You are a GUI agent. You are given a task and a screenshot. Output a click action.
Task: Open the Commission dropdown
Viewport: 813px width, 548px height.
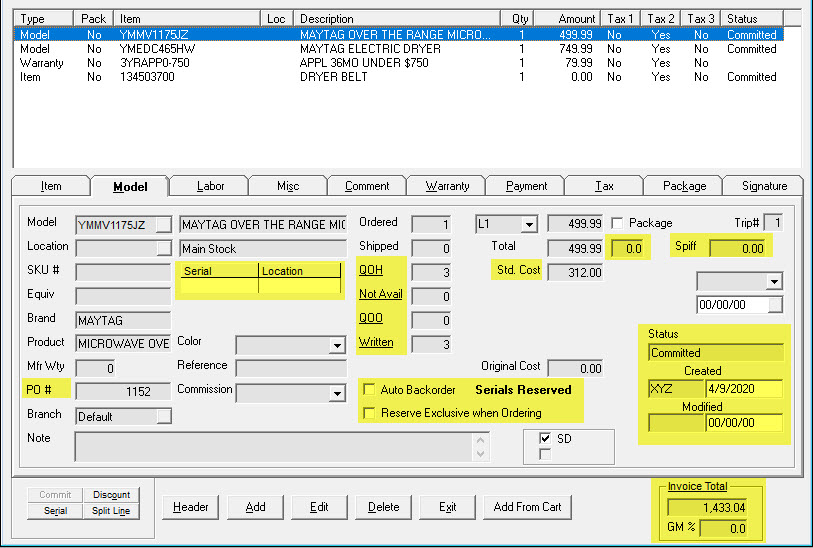click(338, 393)
